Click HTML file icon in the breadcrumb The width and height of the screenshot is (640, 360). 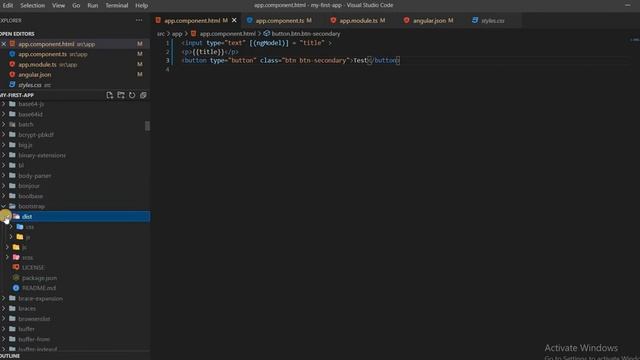point(193,33)
